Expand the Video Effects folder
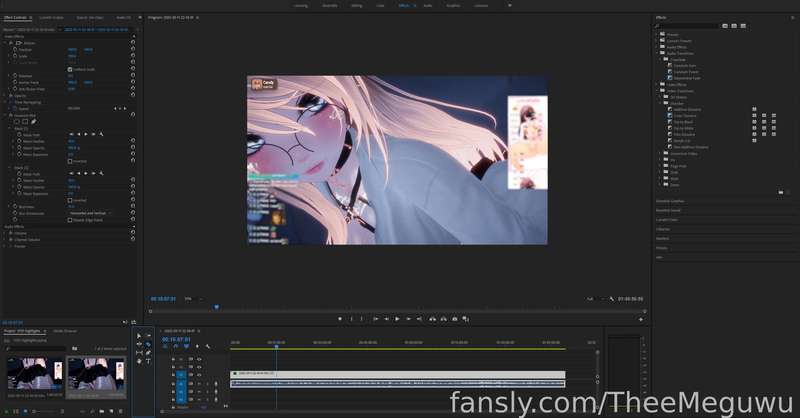Viewport: 800px width, 418px height. click(x=658, y=85)
